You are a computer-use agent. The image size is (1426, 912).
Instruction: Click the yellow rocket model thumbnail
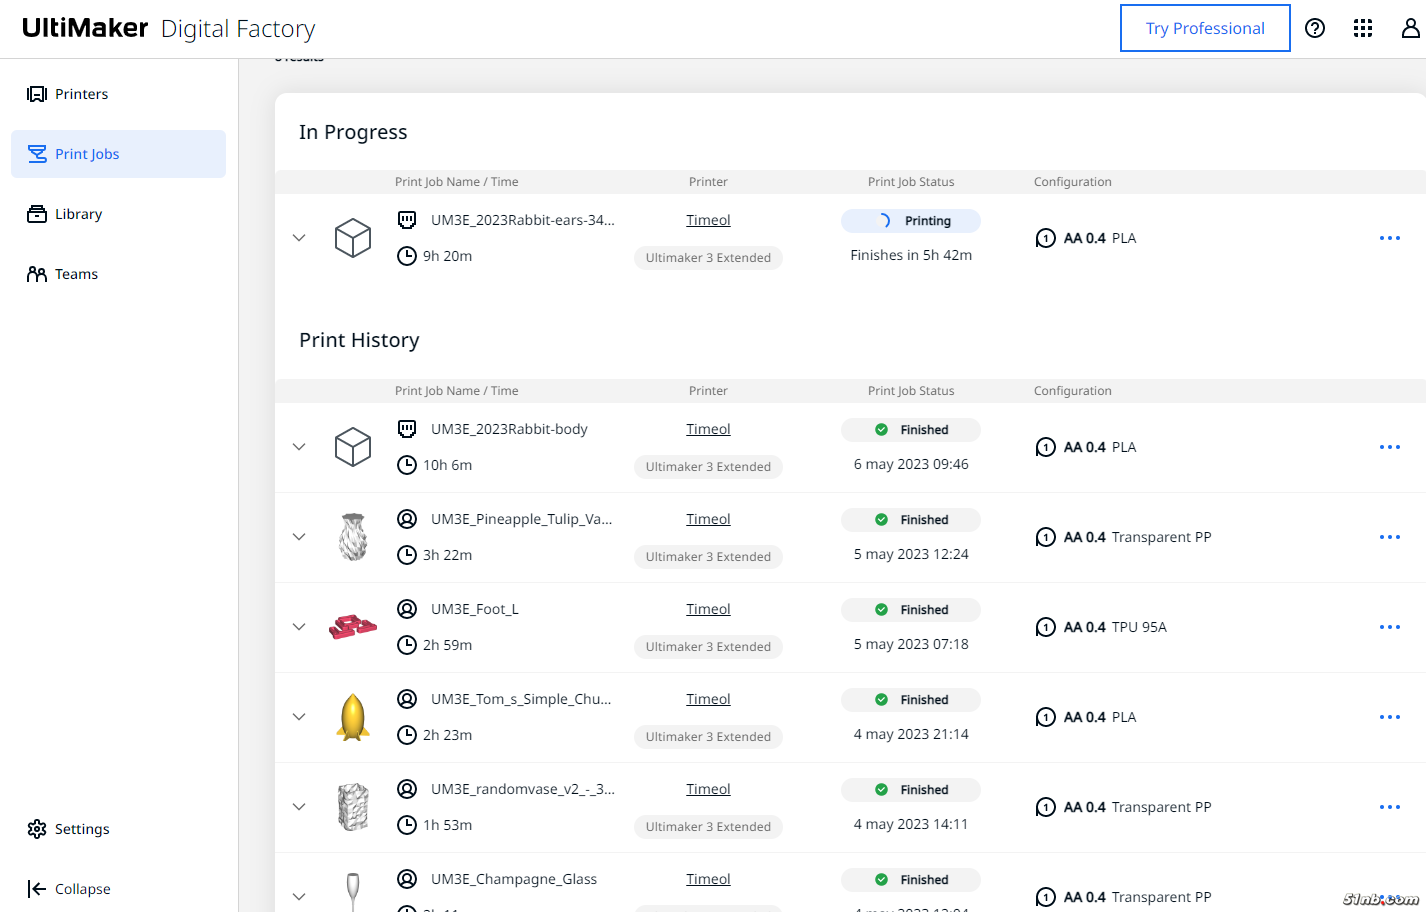tap(353, 717)
